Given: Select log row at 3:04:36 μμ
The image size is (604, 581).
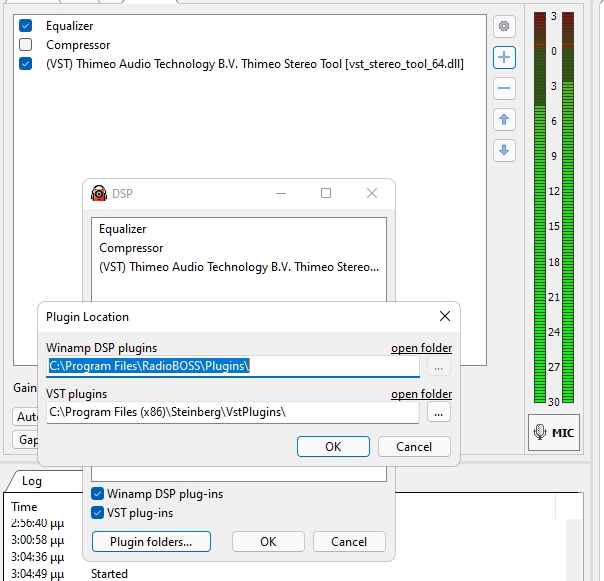Looking at the screenshot, I should [x=38, y=557].
